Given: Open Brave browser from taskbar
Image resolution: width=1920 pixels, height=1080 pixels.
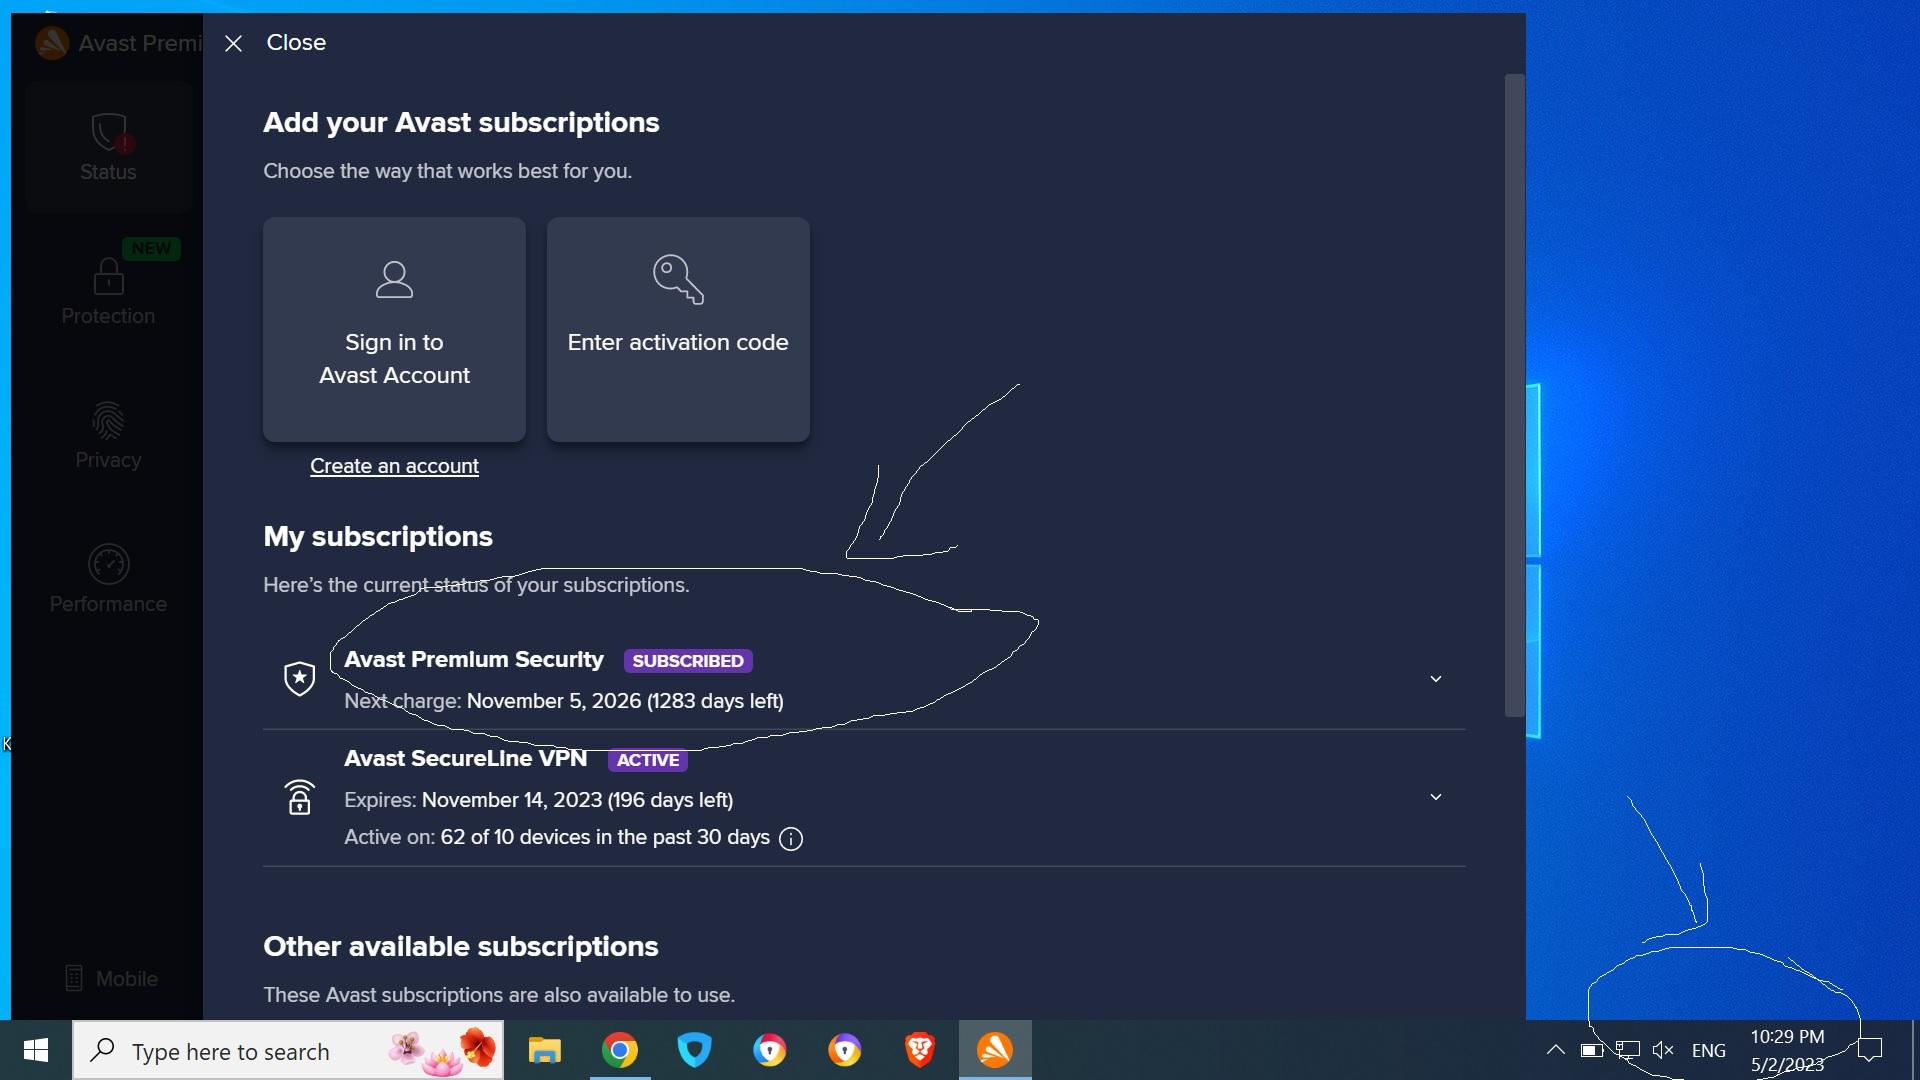Looking at the screenshot, I should pos(919,1050).
